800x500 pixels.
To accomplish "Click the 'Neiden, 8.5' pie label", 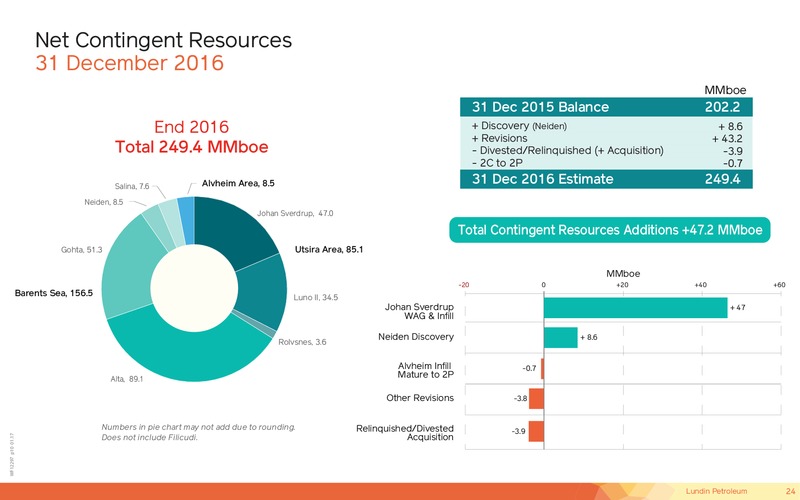I will click(104, 202).
